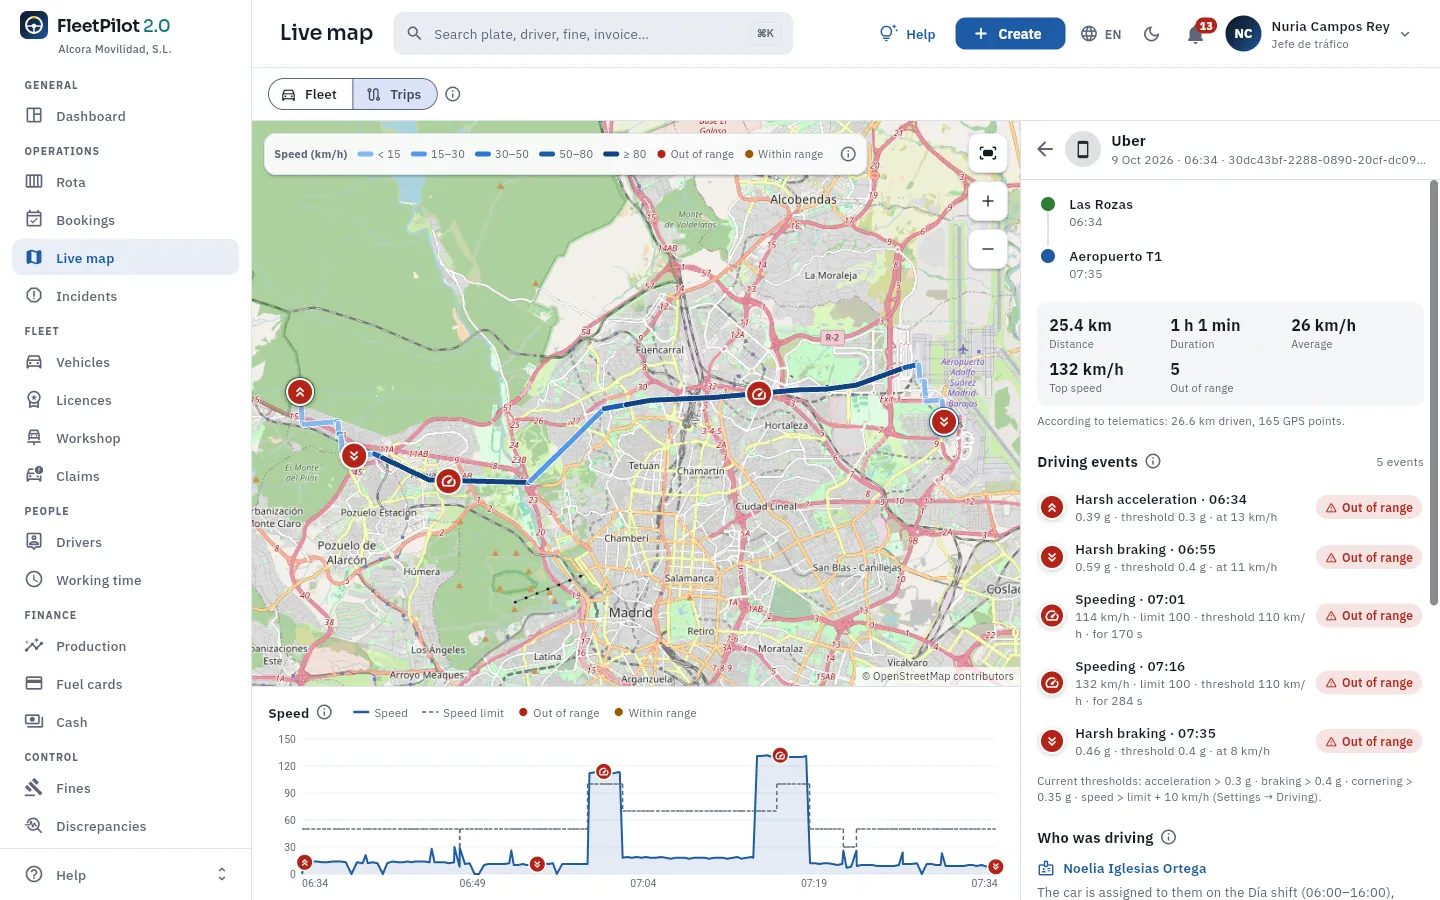Screen dimensions: 1440x900
Task: Navigate to Fines
Action: [x=126, y=788]
